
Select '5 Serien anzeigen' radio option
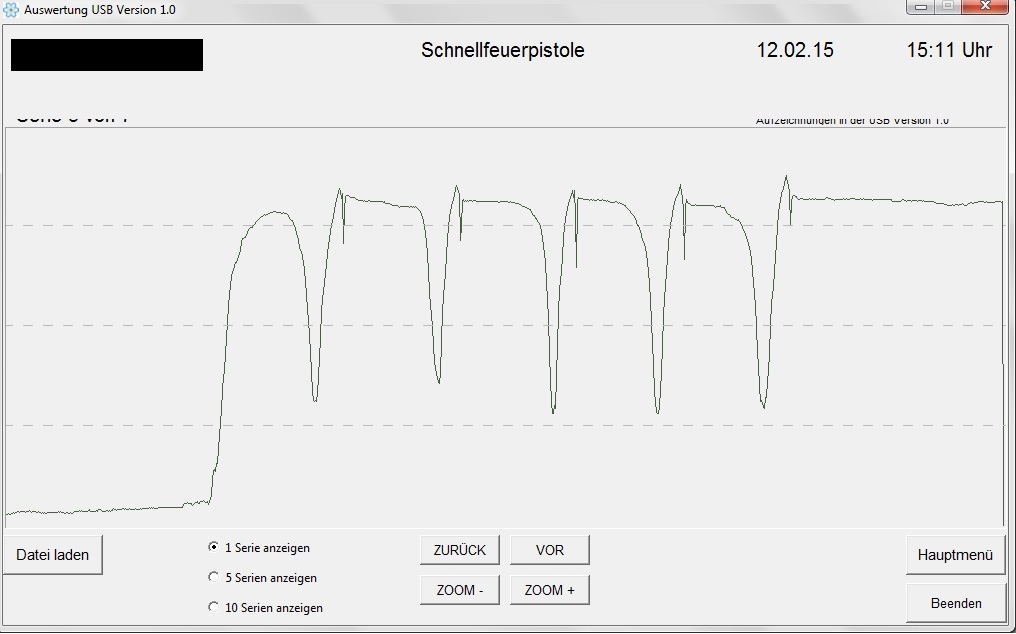(213, 577)
